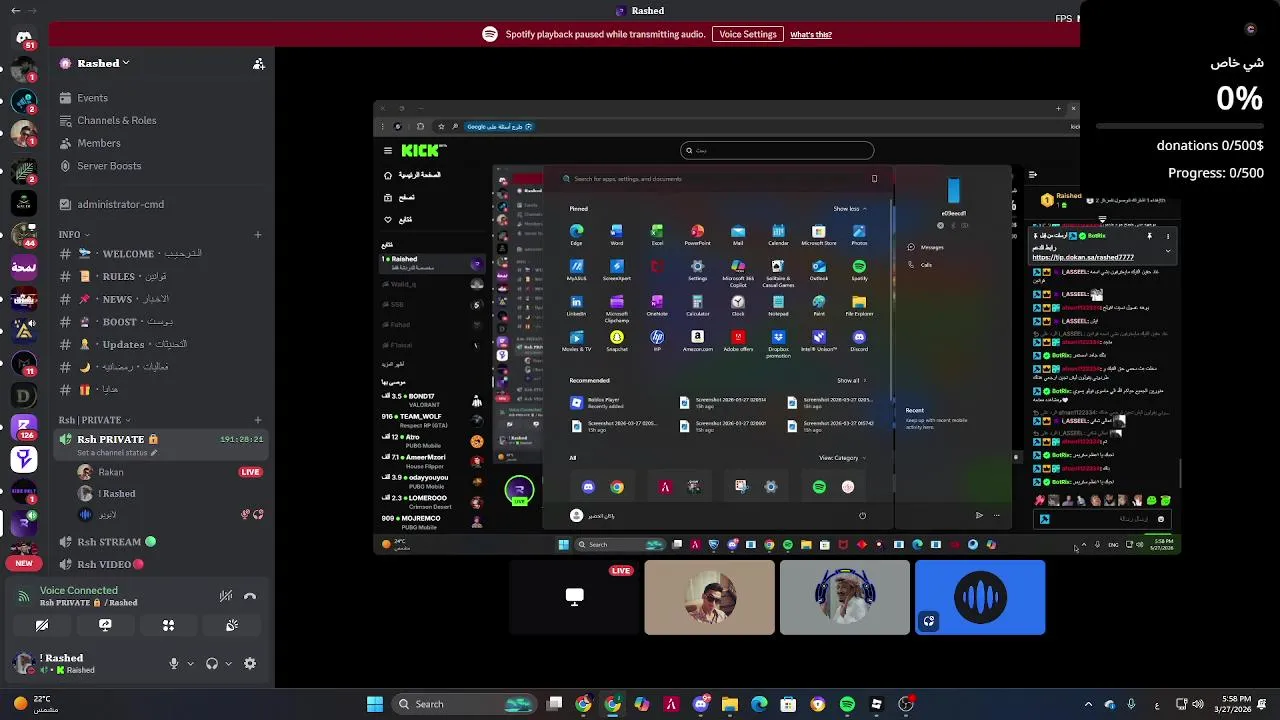Open Discord User Settings gear
This screenshot has width=1280, height=720.
(x=250, y=663)
